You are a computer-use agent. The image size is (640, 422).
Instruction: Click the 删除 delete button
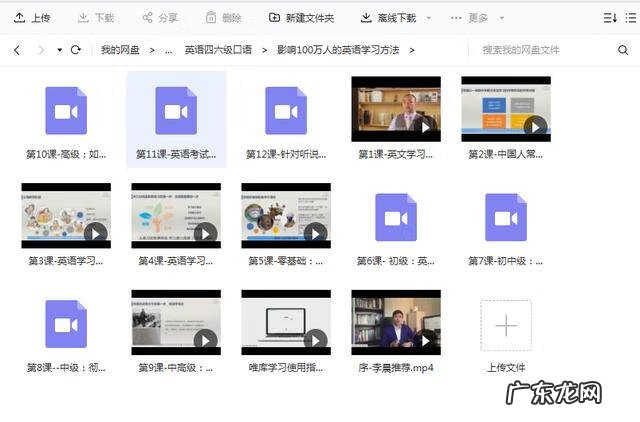(223, 18)
